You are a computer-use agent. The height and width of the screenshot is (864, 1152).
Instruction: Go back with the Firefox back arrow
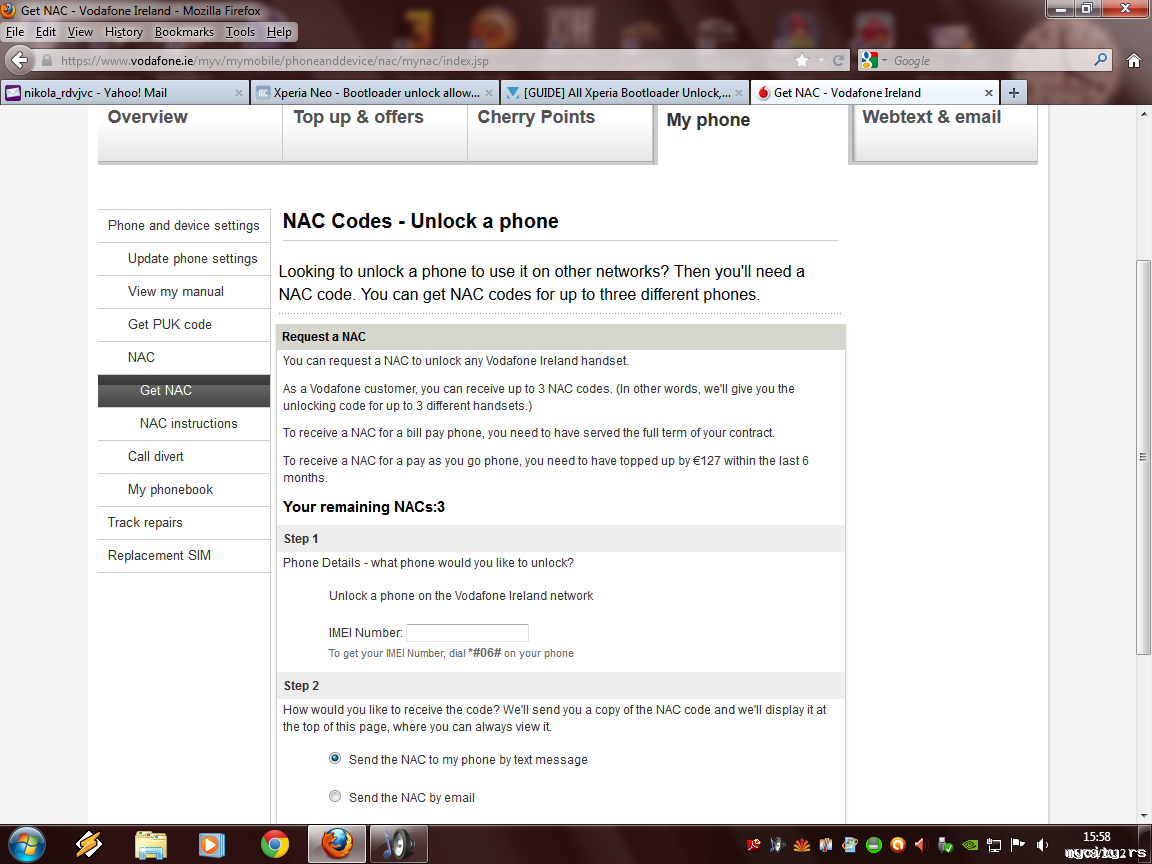20,60
